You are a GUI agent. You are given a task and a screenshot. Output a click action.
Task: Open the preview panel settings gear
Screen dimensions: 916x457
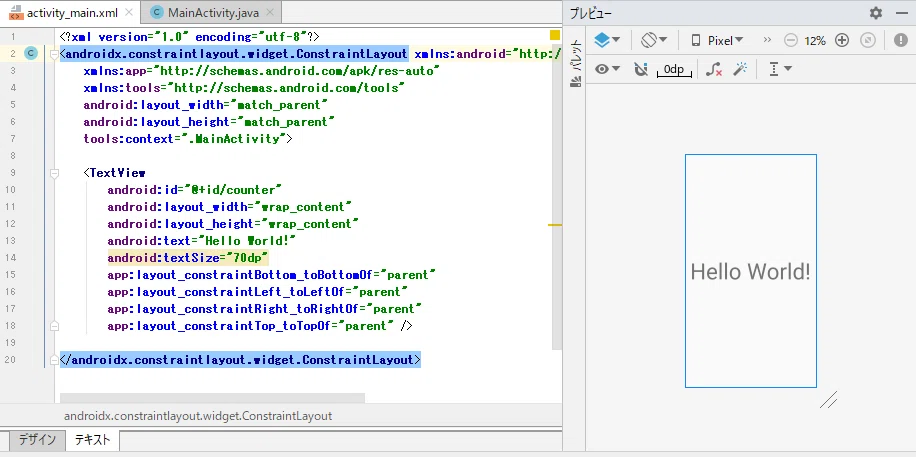[876, 13]
